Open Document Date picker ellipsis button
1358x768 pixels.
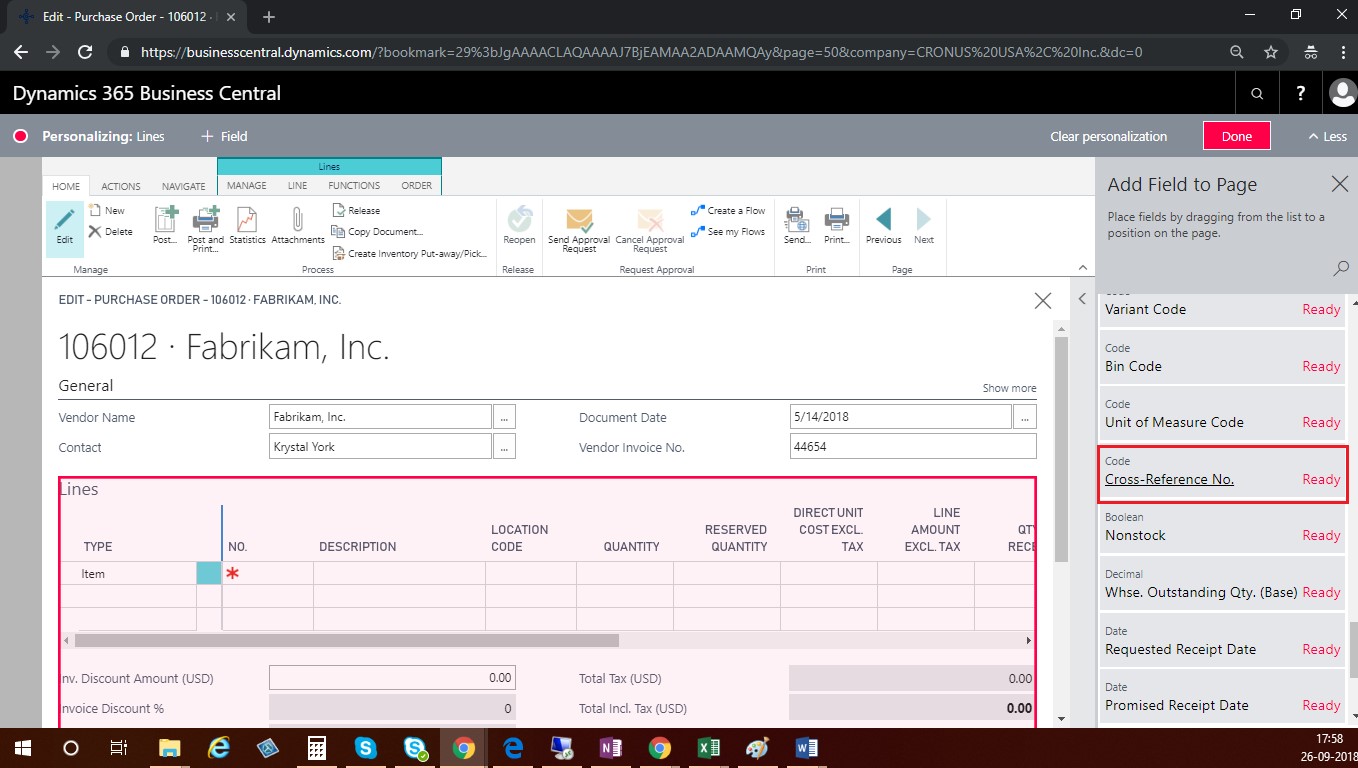click(1025, 417)
